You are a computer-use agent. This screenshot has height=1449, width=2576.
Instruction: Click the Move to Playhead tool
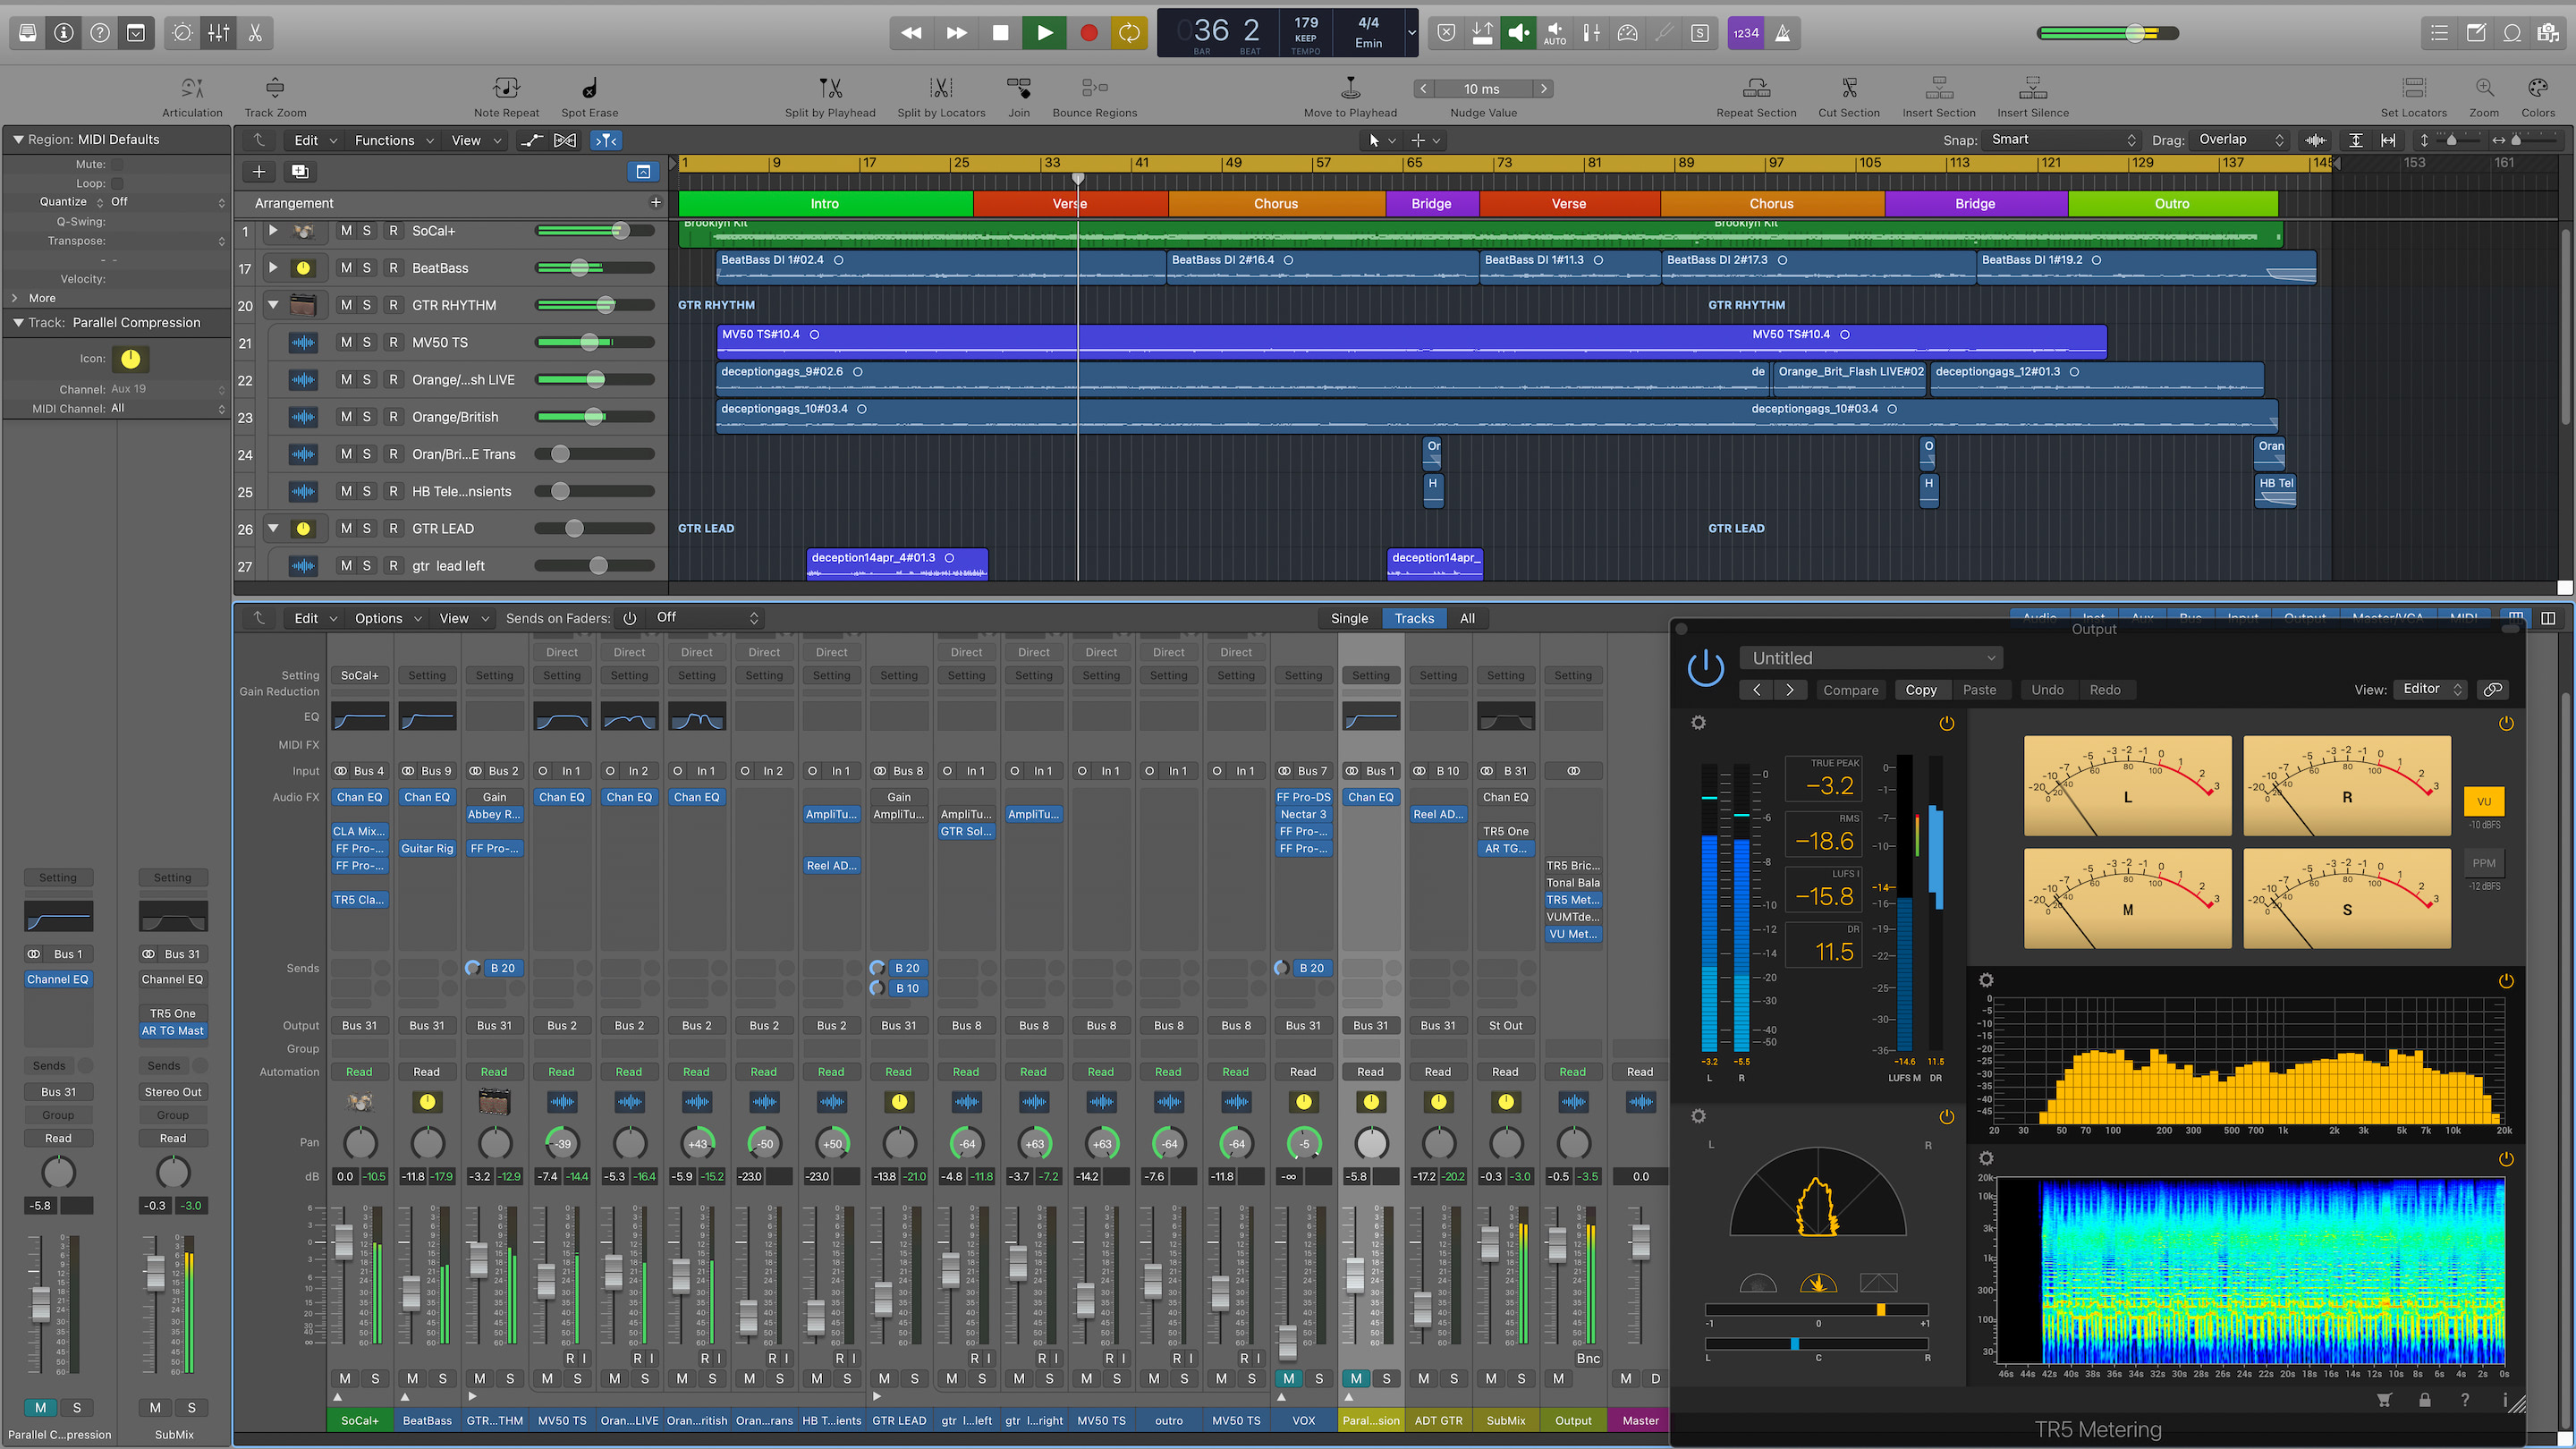click(1350, 97)
